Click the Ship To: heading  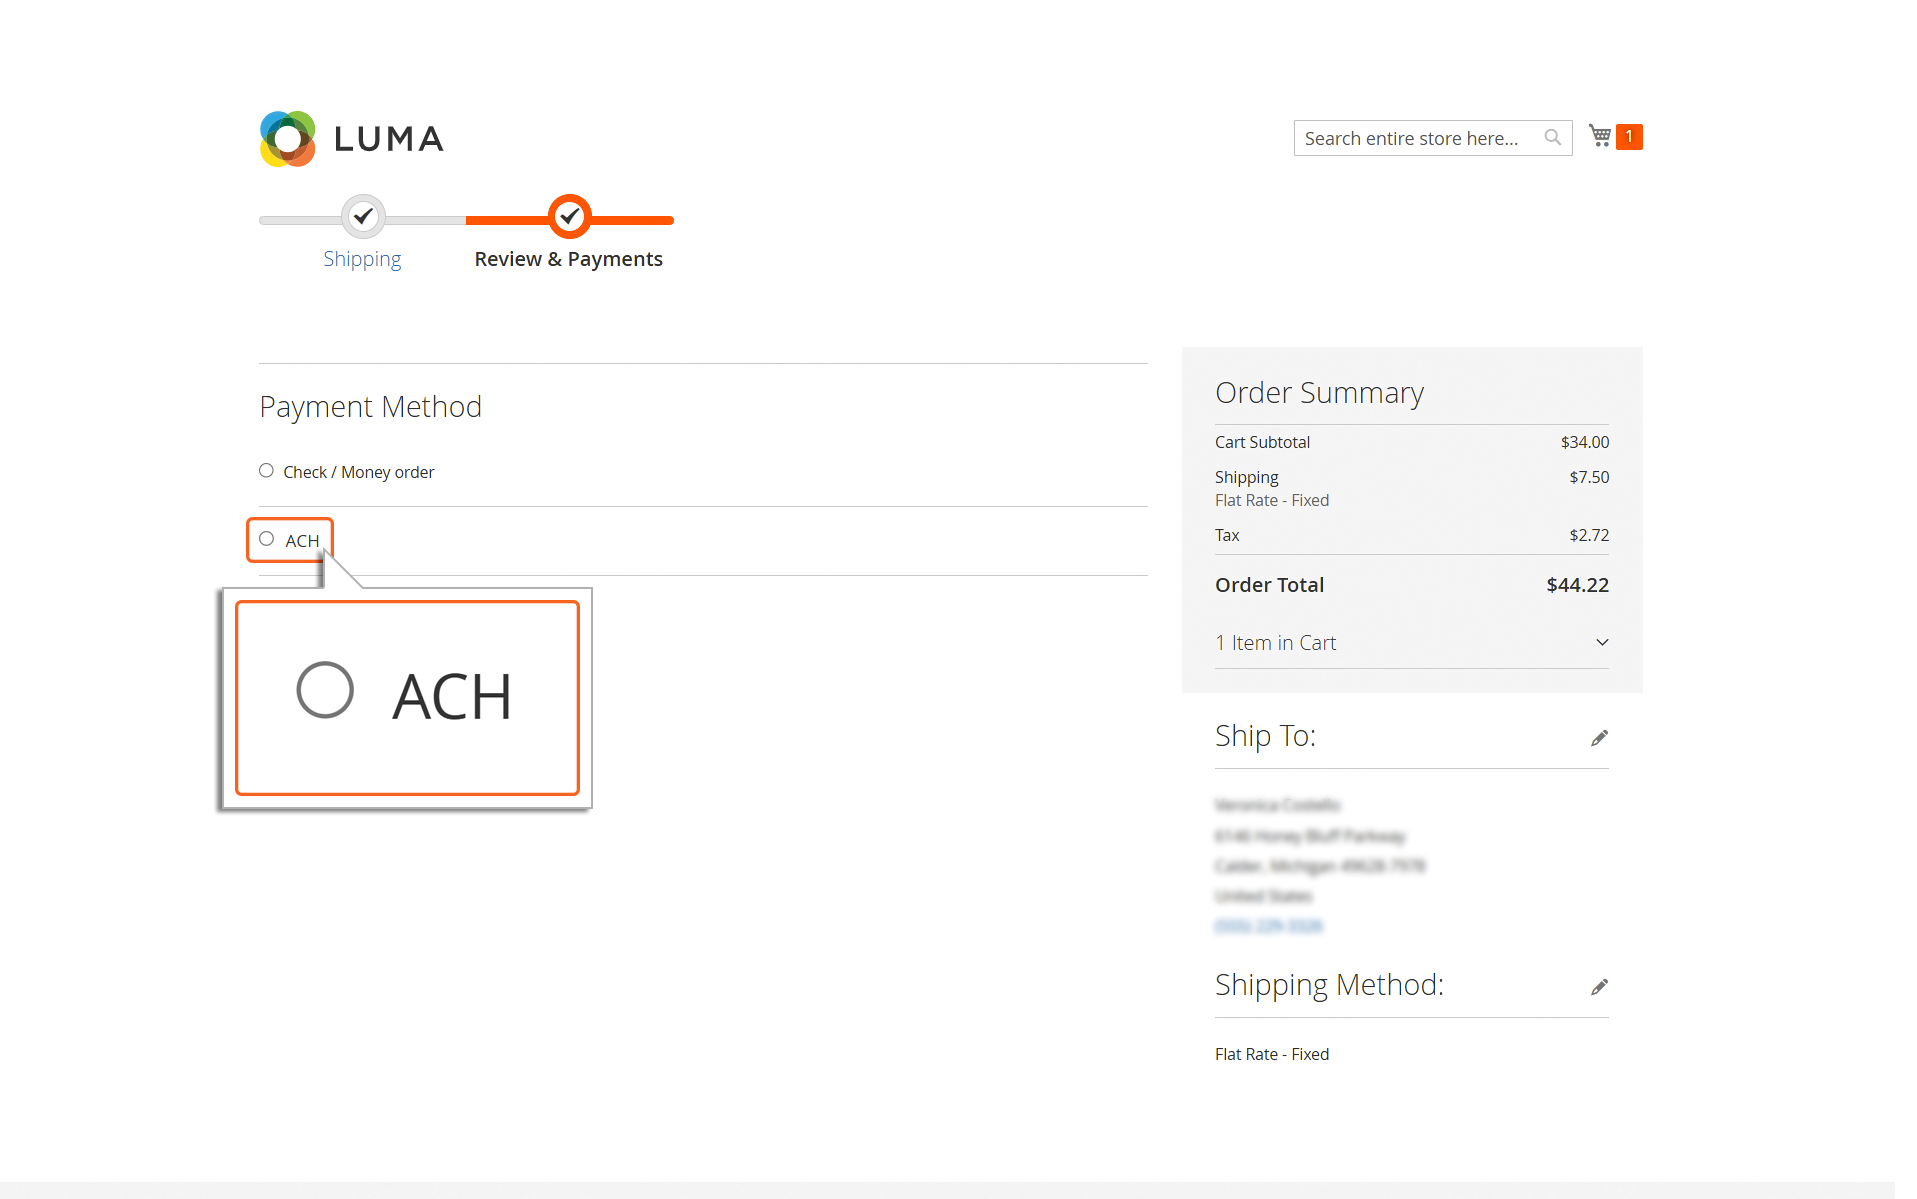click(1265, 736)
